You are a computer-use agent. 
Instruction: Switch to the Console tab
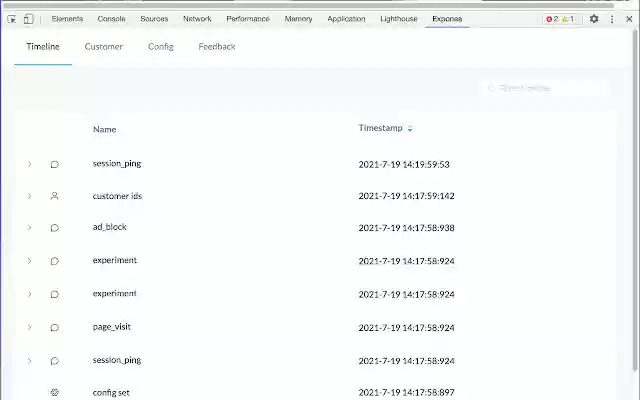tap(111, 19)
